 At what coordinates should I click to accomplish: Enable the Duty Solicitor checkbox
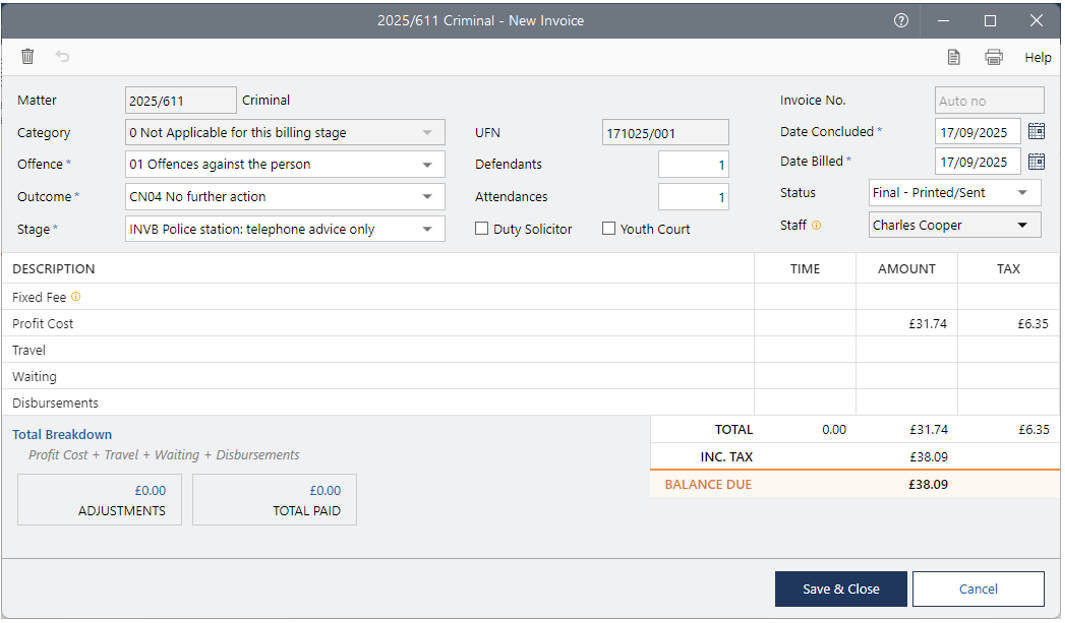pyautogui.click(x=483, y=229)
